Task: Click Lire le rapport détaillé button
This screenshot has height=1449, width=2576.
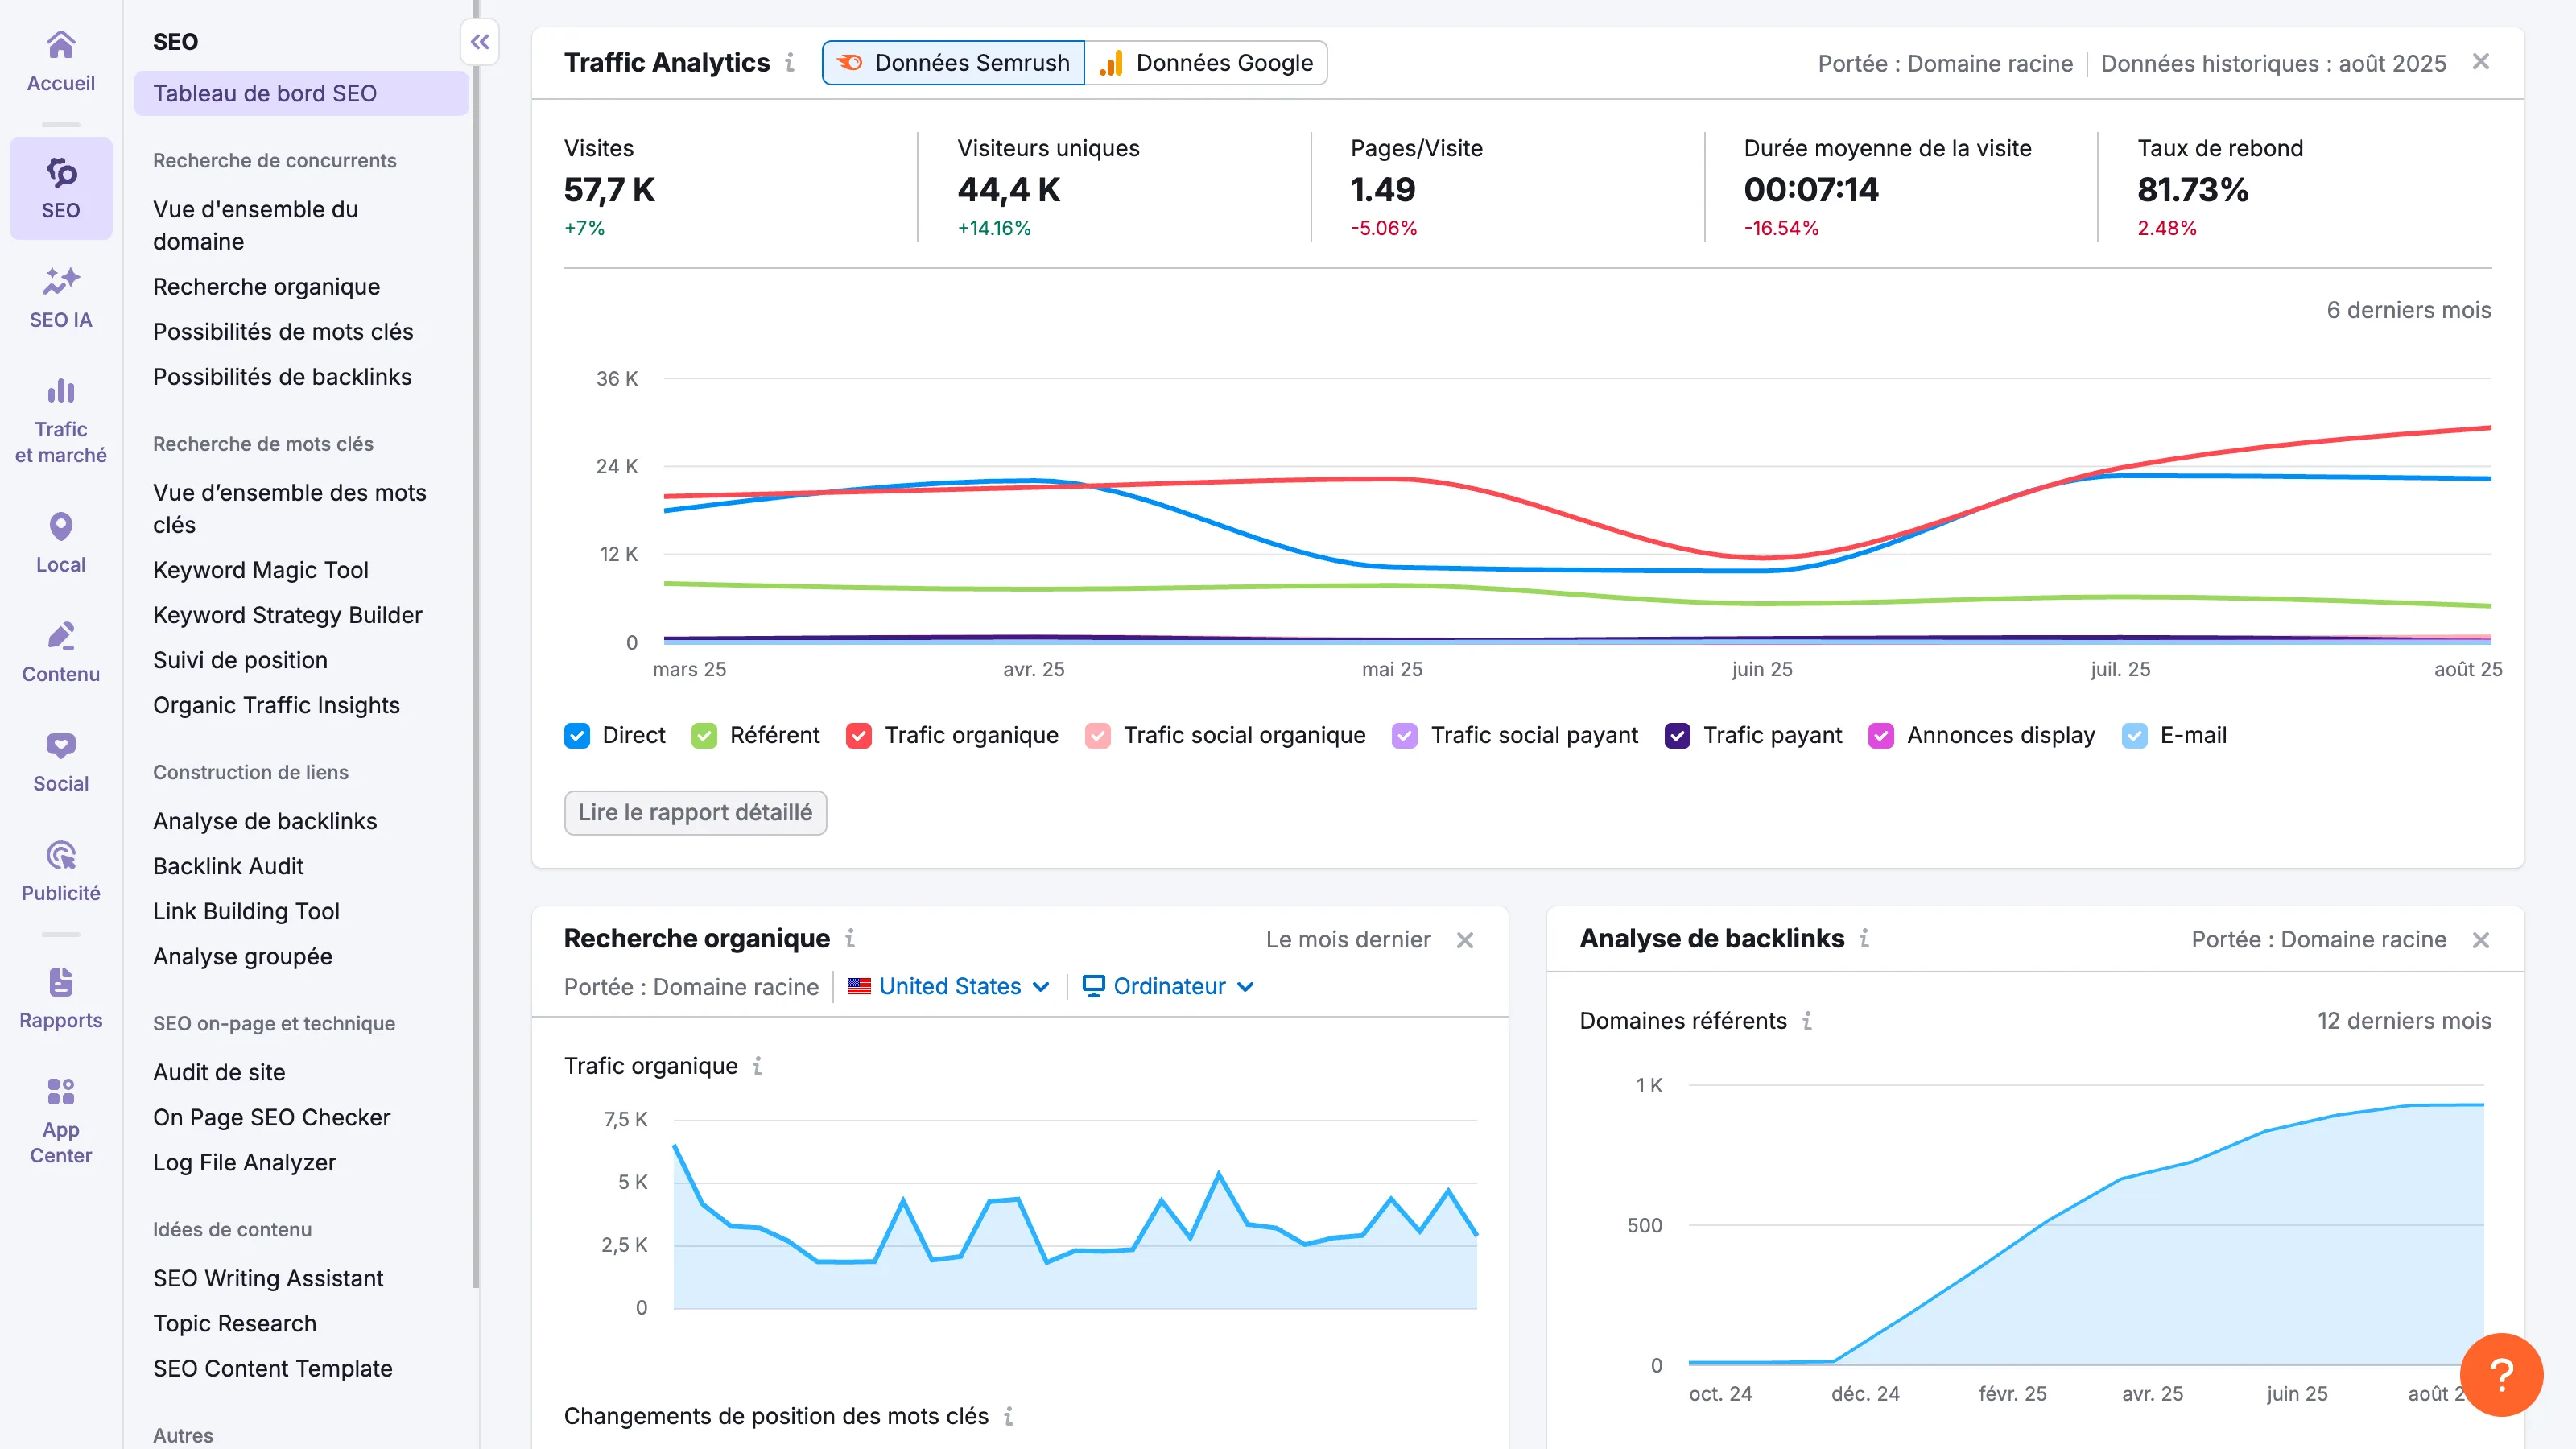Action: click(695, 813)
